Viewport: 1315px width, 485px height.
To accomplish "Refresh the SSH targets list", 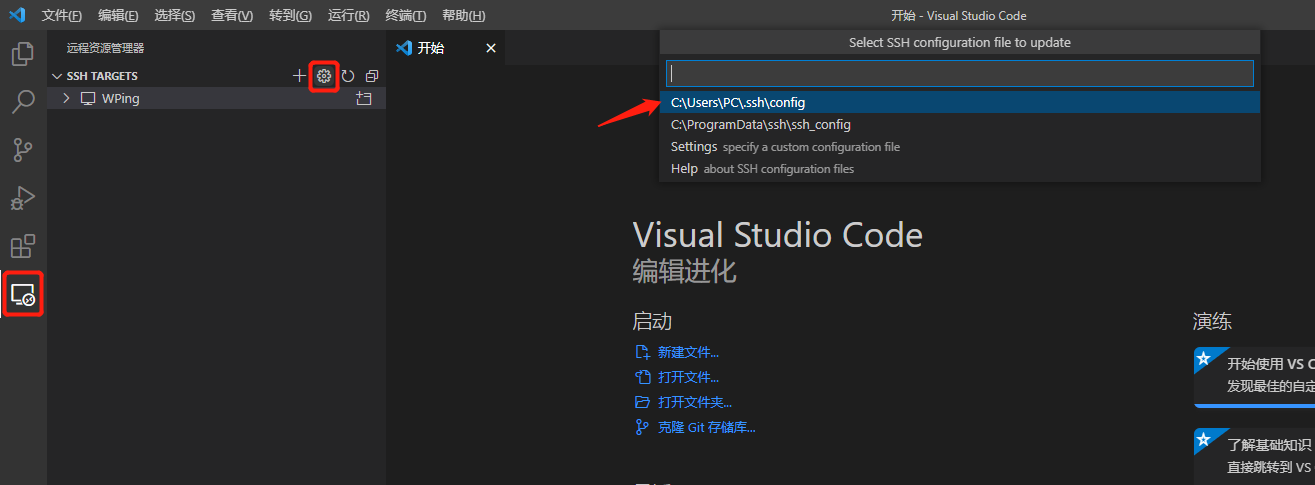I will pyautogui.click(x=348, y=76).
